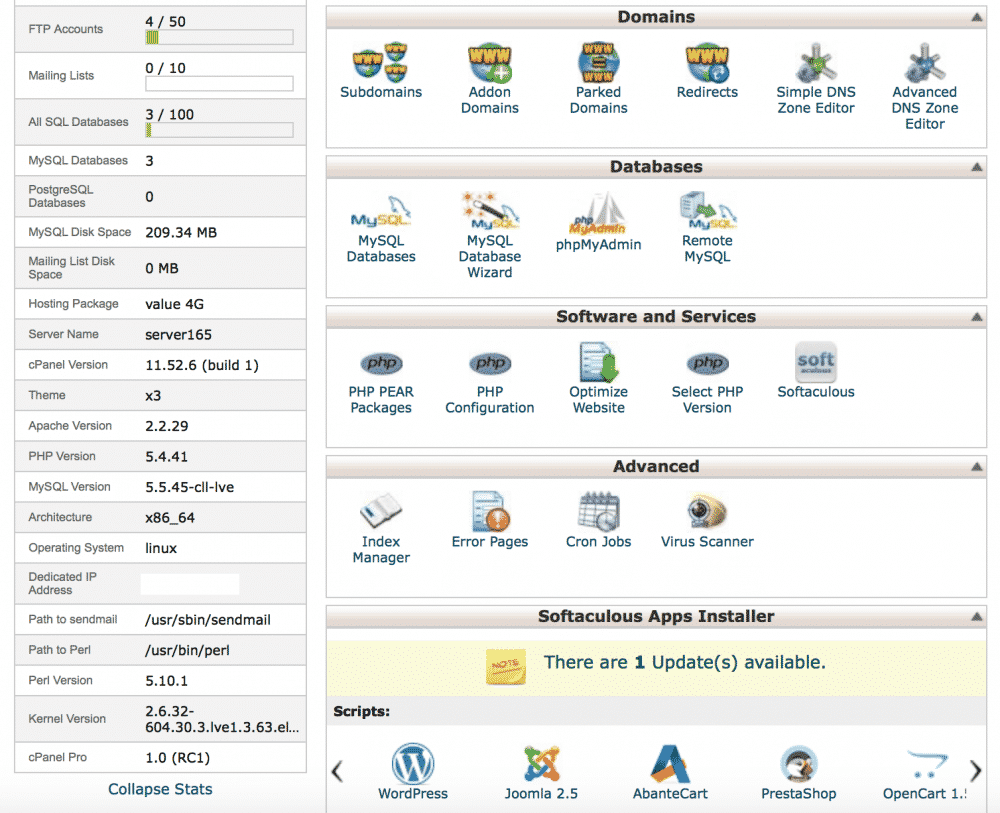Click the WordPress text link
This screenshot has height=813, width=1000.
point(413,793)
